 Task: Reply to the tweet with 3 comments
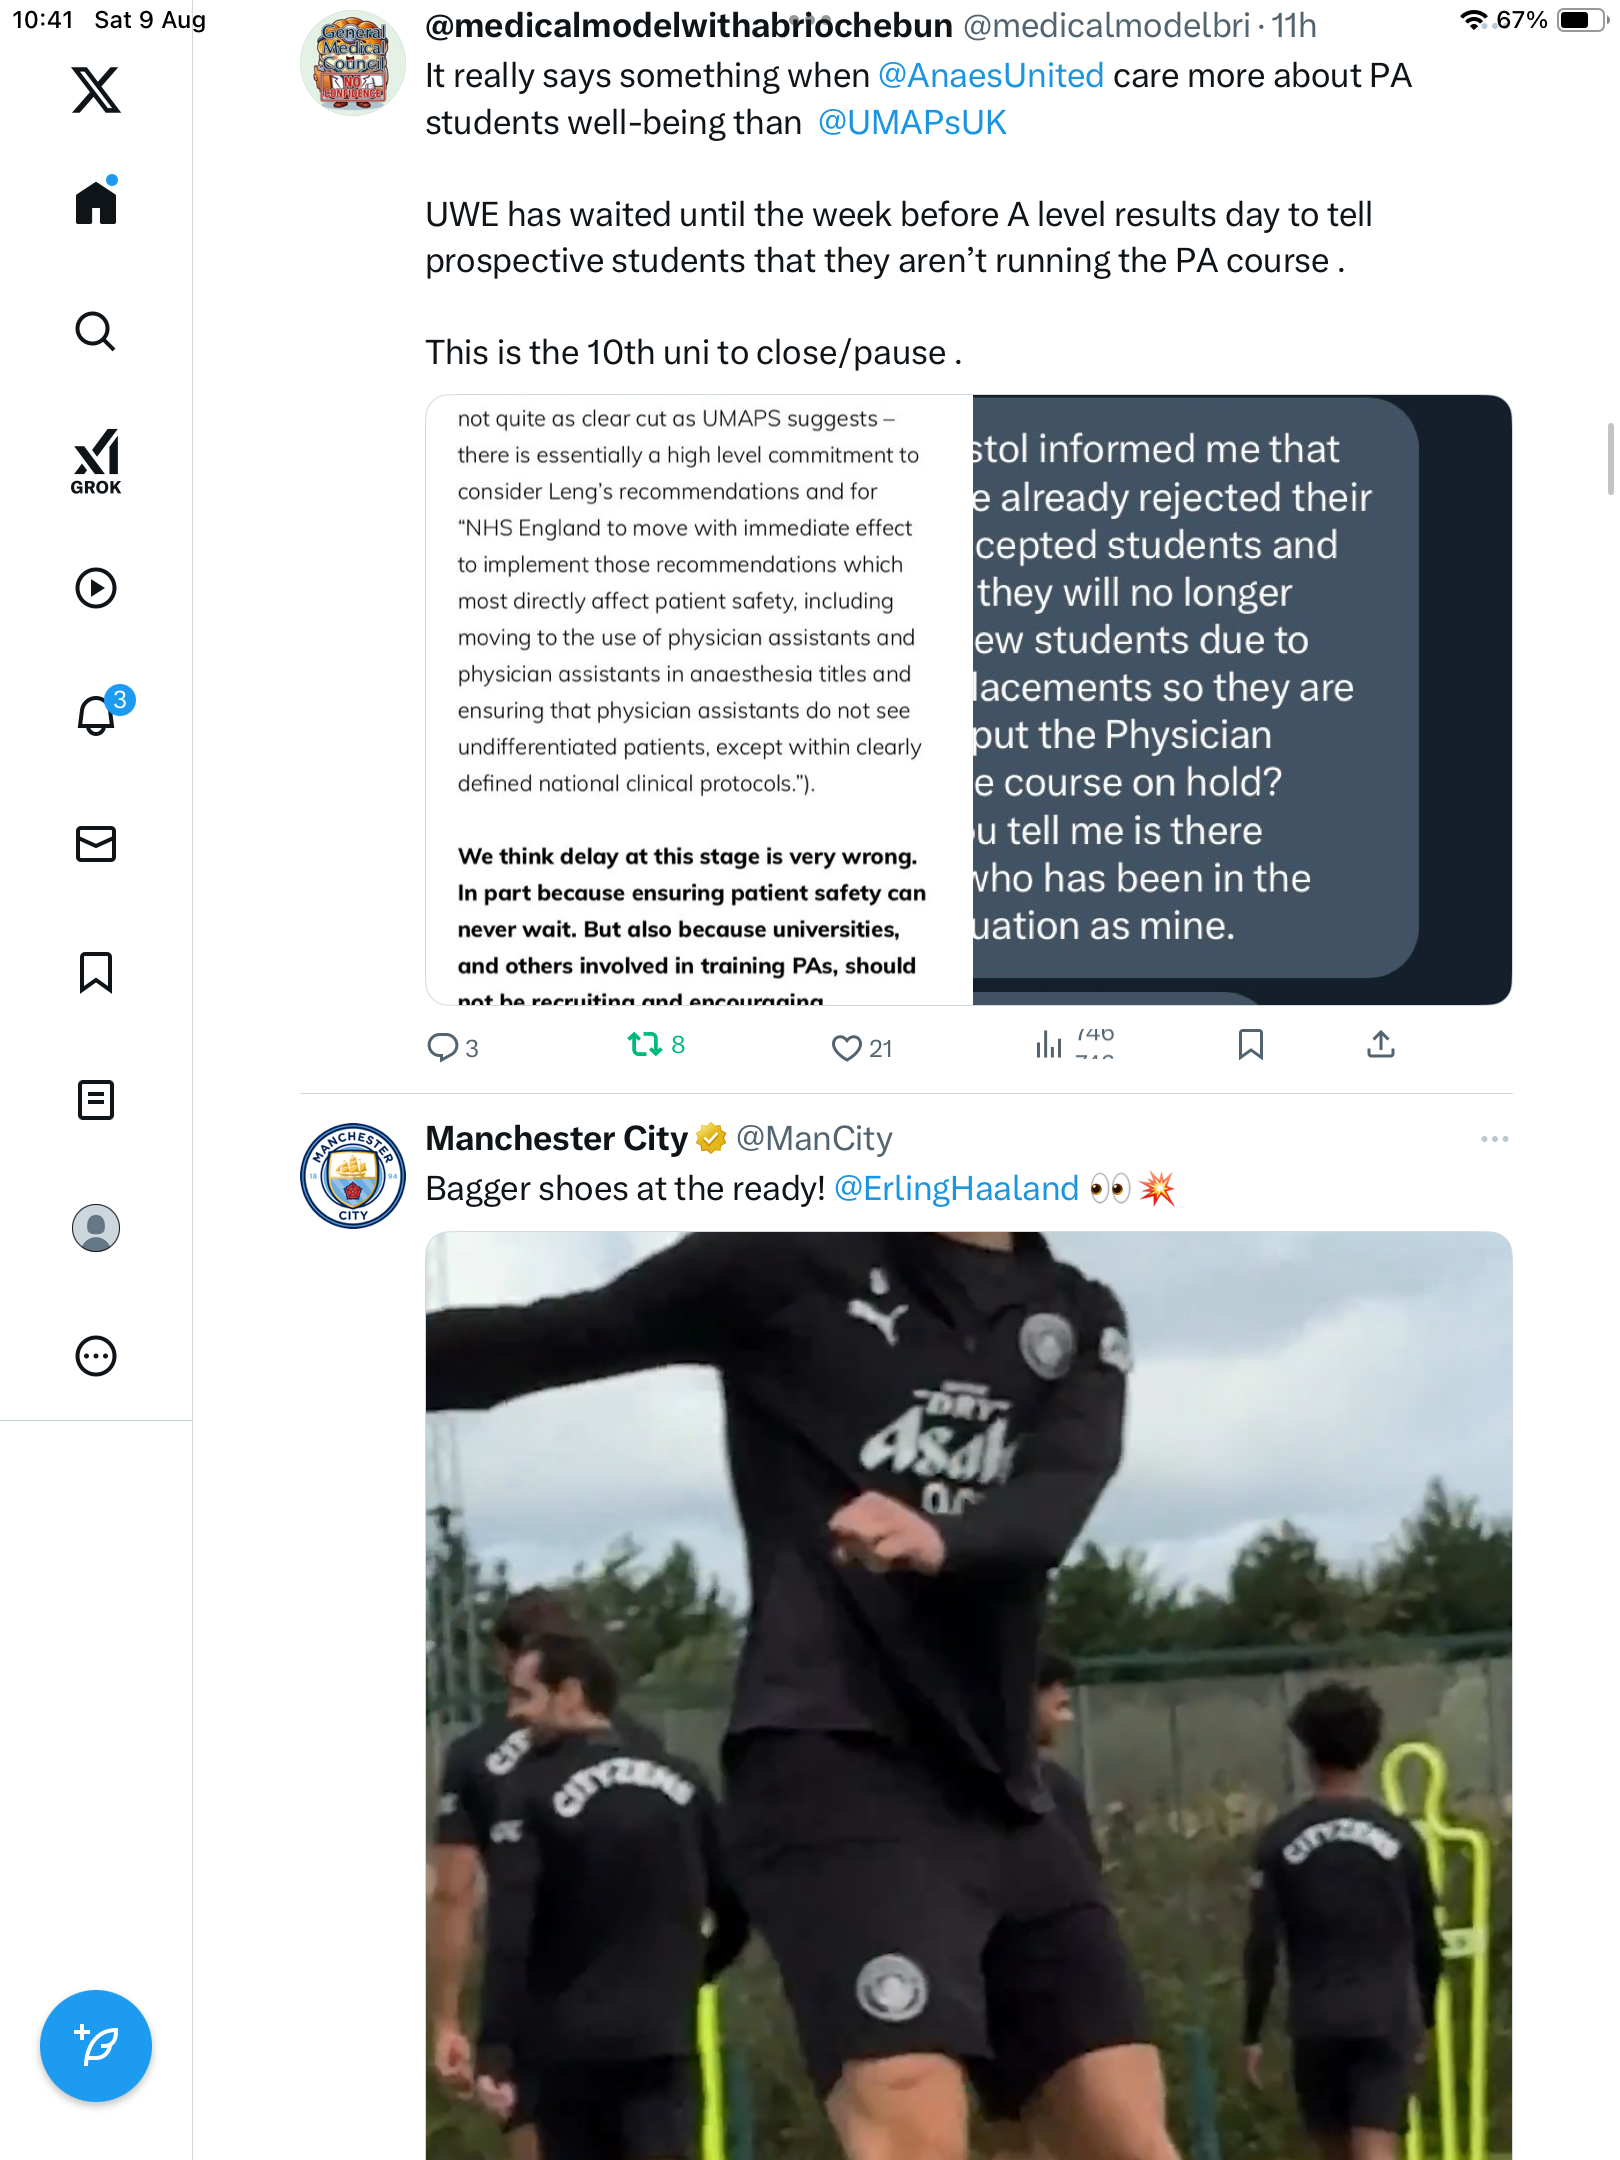coord(453,1048)
